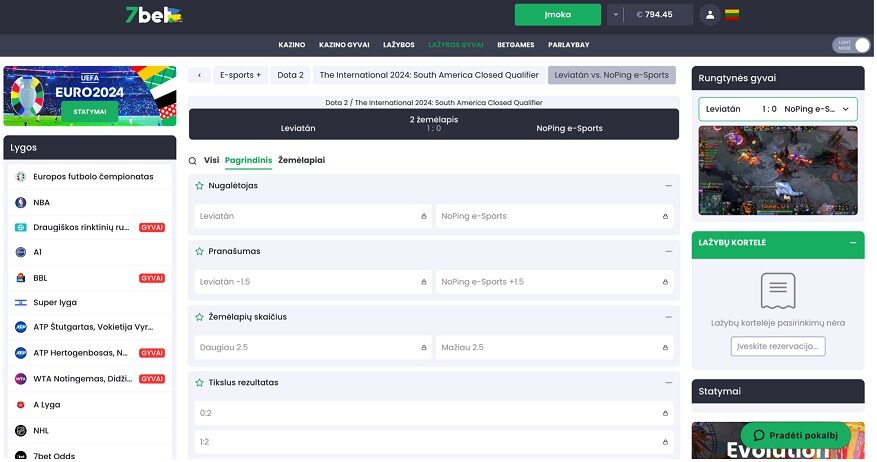The height and width of the screenshot is (462, 877).
Task: Click the NHL league icon
Action: 21,431
